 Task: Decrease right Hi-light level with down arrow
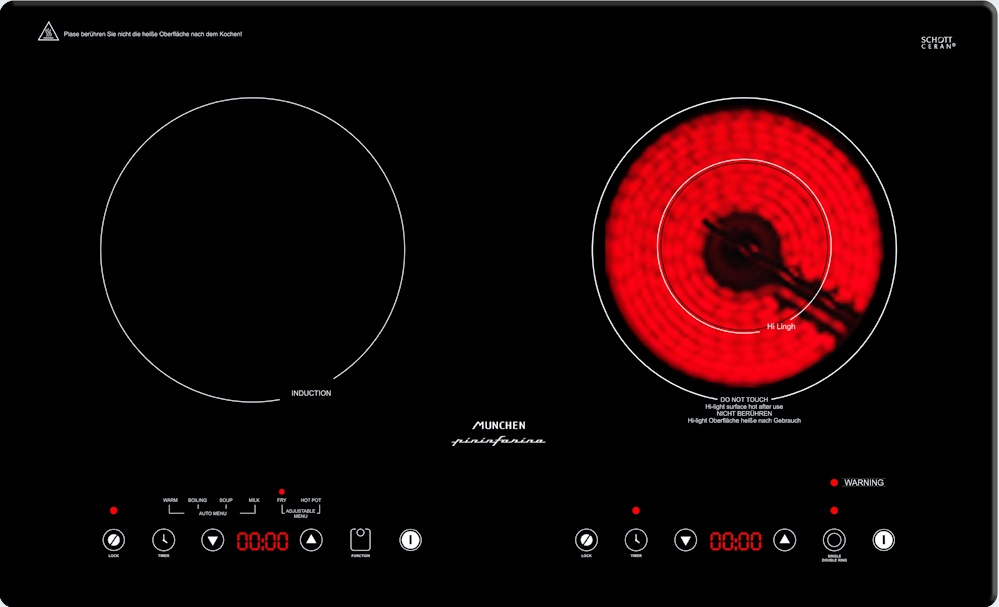tap(685, 540)
